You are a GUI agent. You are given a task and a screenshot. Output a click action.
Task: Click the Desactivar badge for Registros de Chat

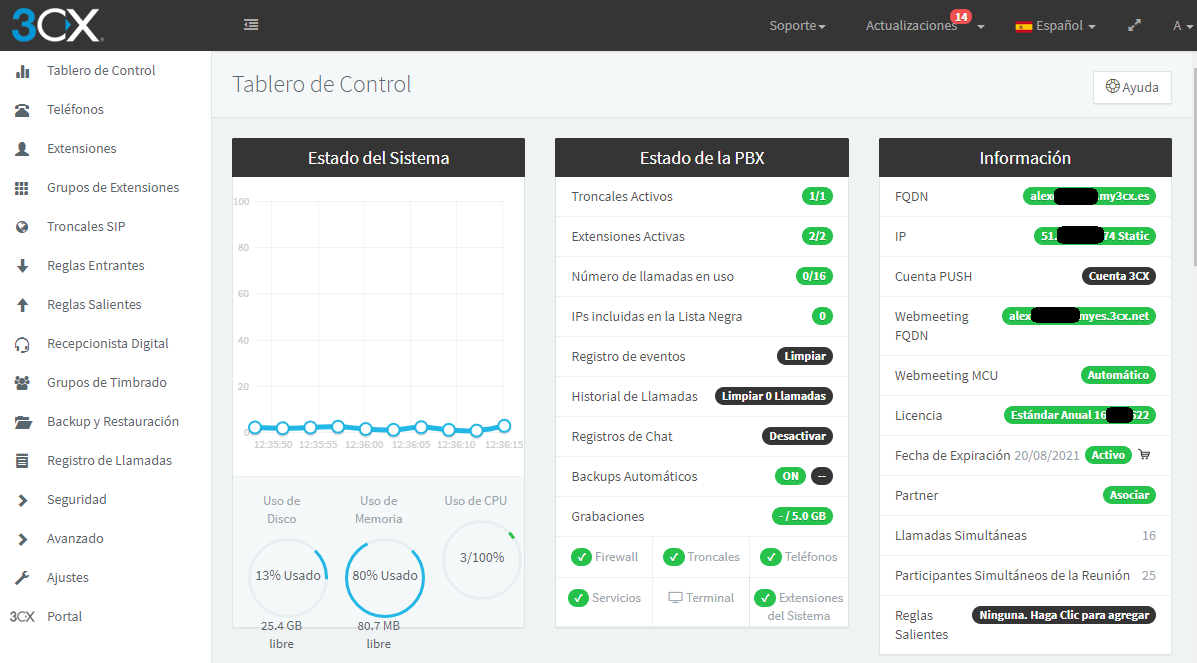(796, 436)
